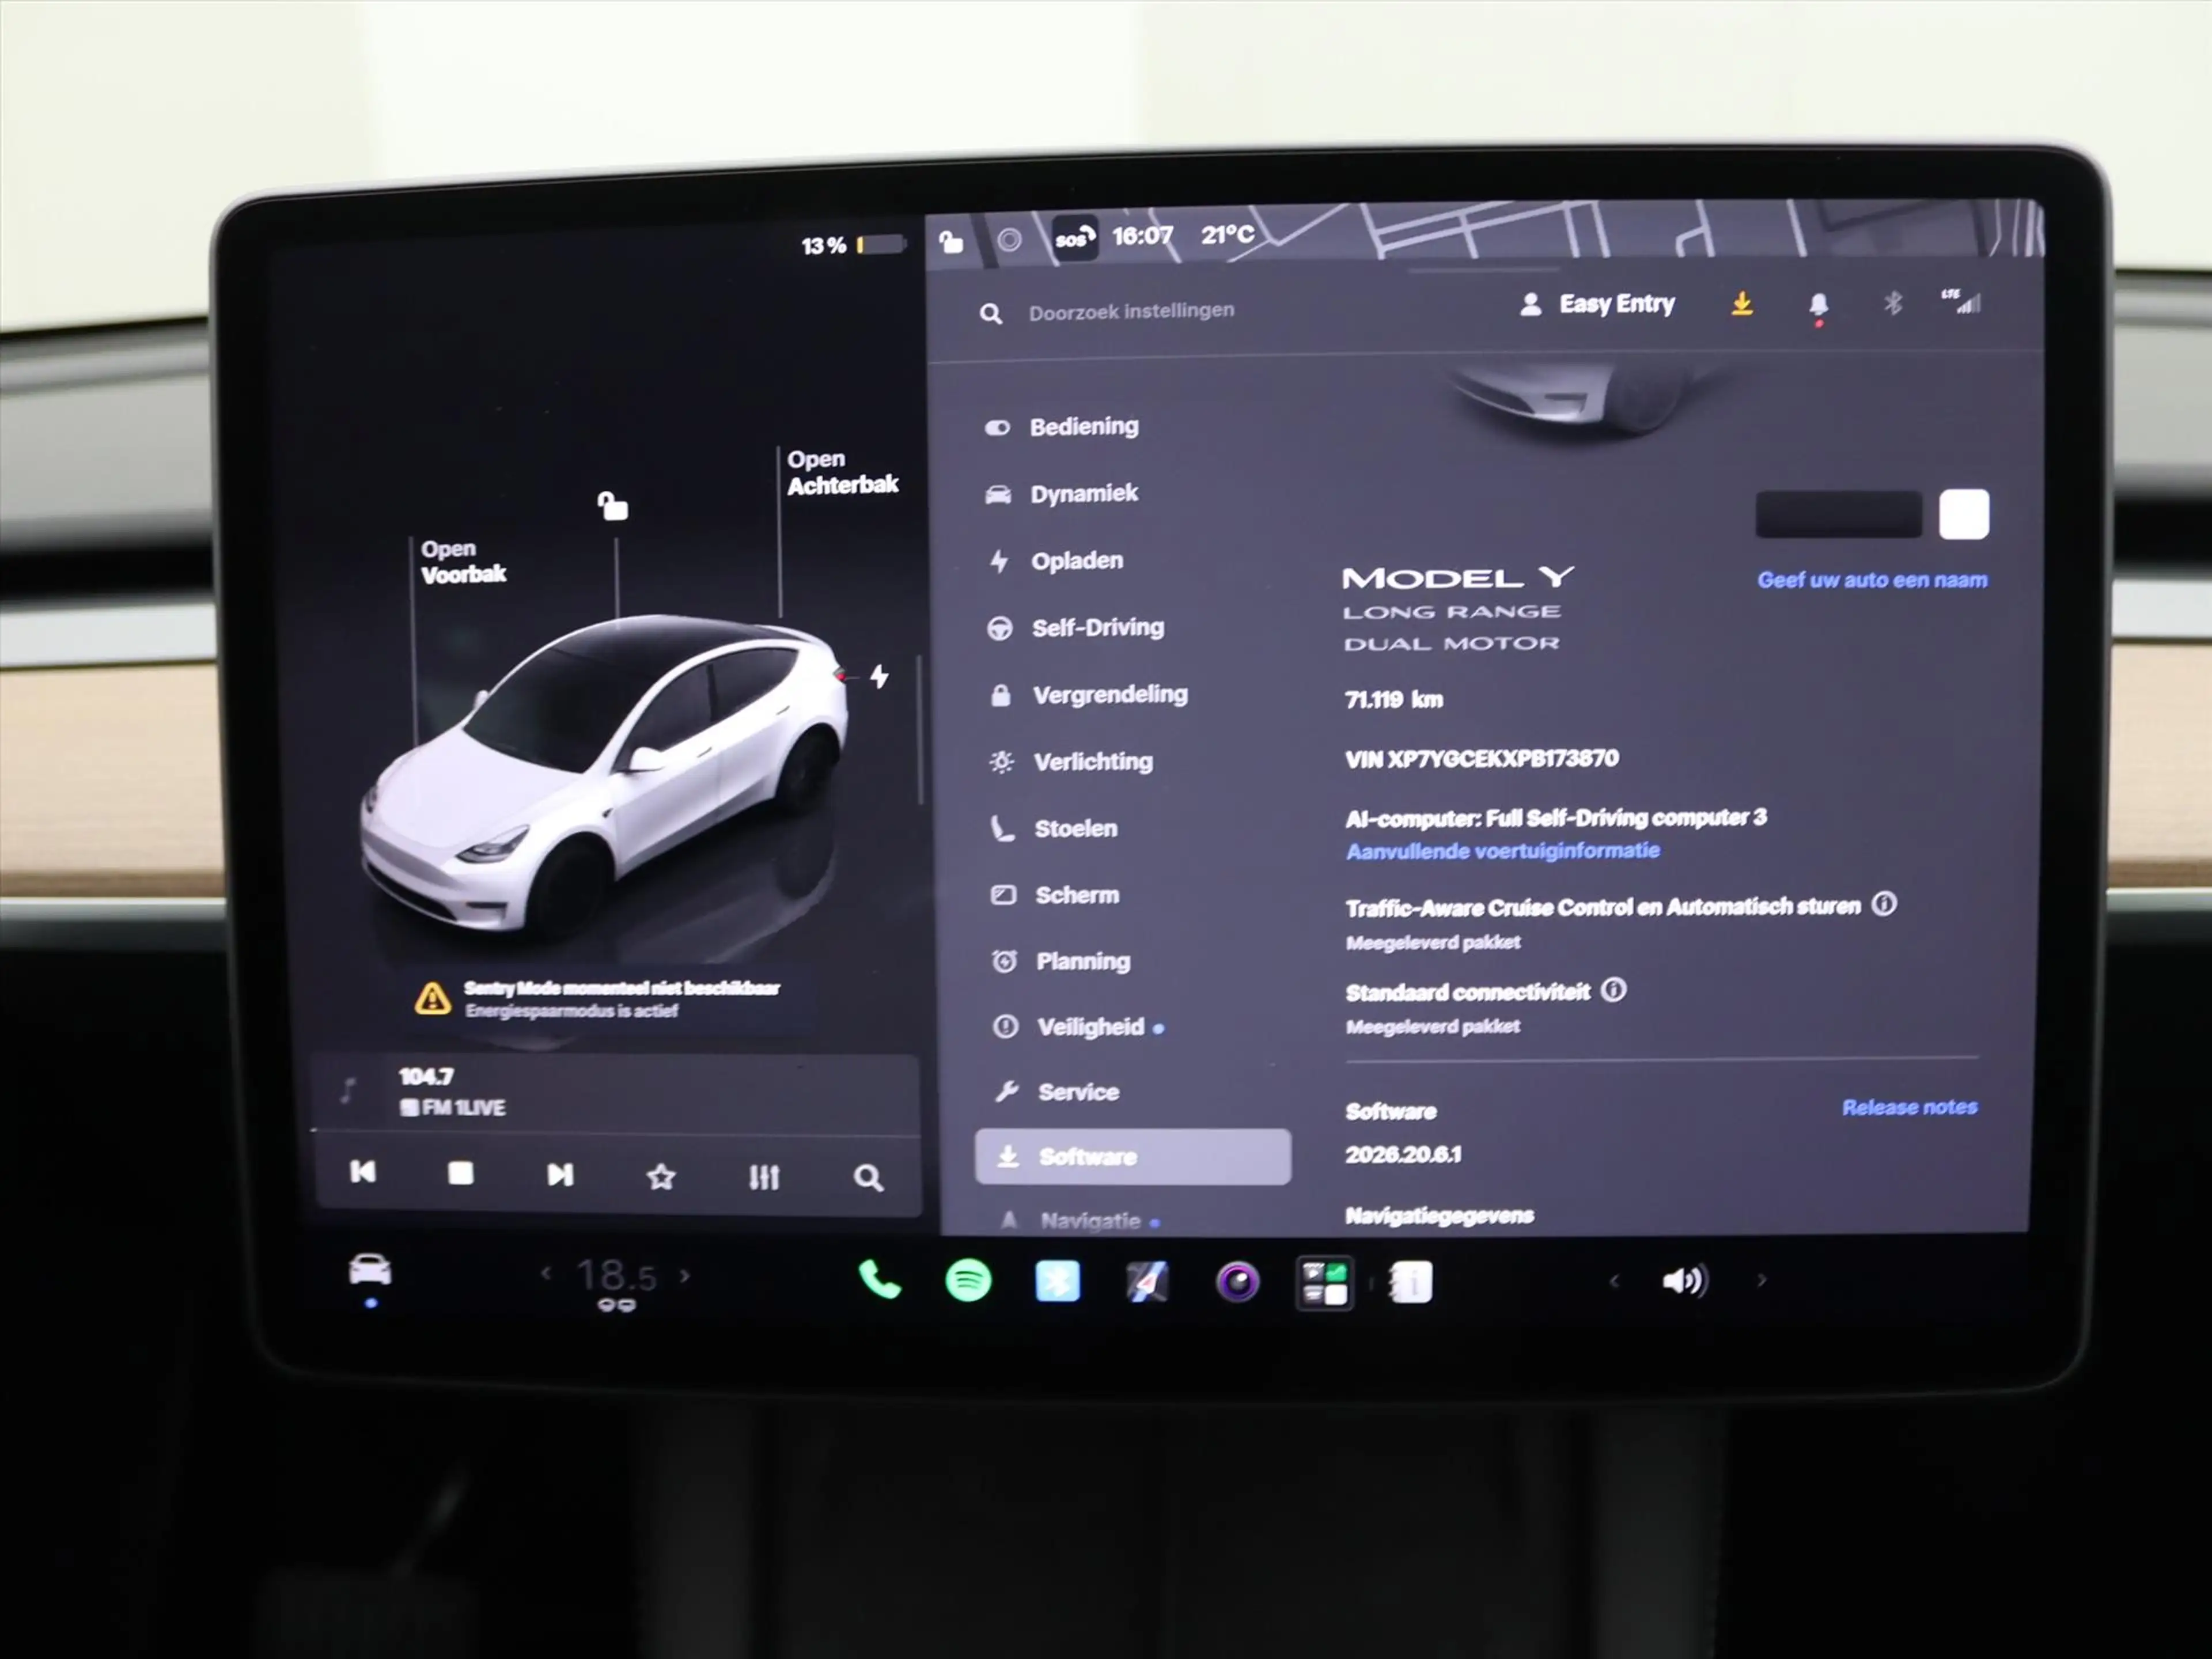Toggle the car lock icon above vehicle
The image size is (2212, 1659).
(x=612, y=506)
